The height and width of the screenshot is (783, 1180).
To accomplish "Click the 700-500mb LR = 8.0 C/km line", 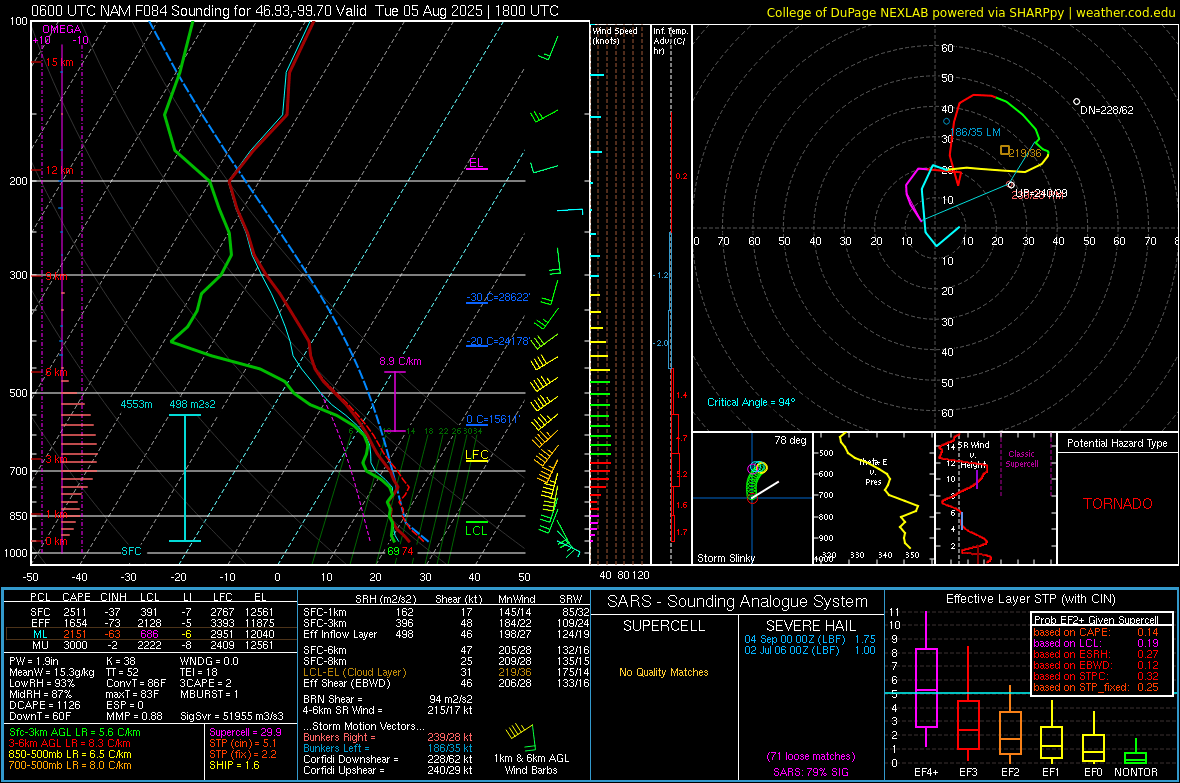I will click(x=70, y=766).
